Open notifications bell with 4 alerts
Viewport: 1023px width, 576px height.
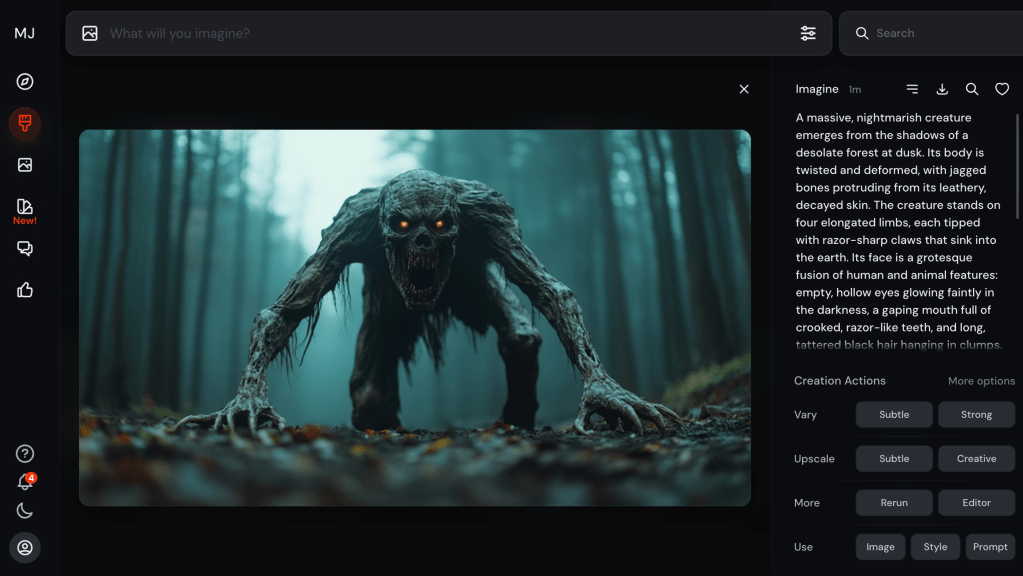click(25, 482)
